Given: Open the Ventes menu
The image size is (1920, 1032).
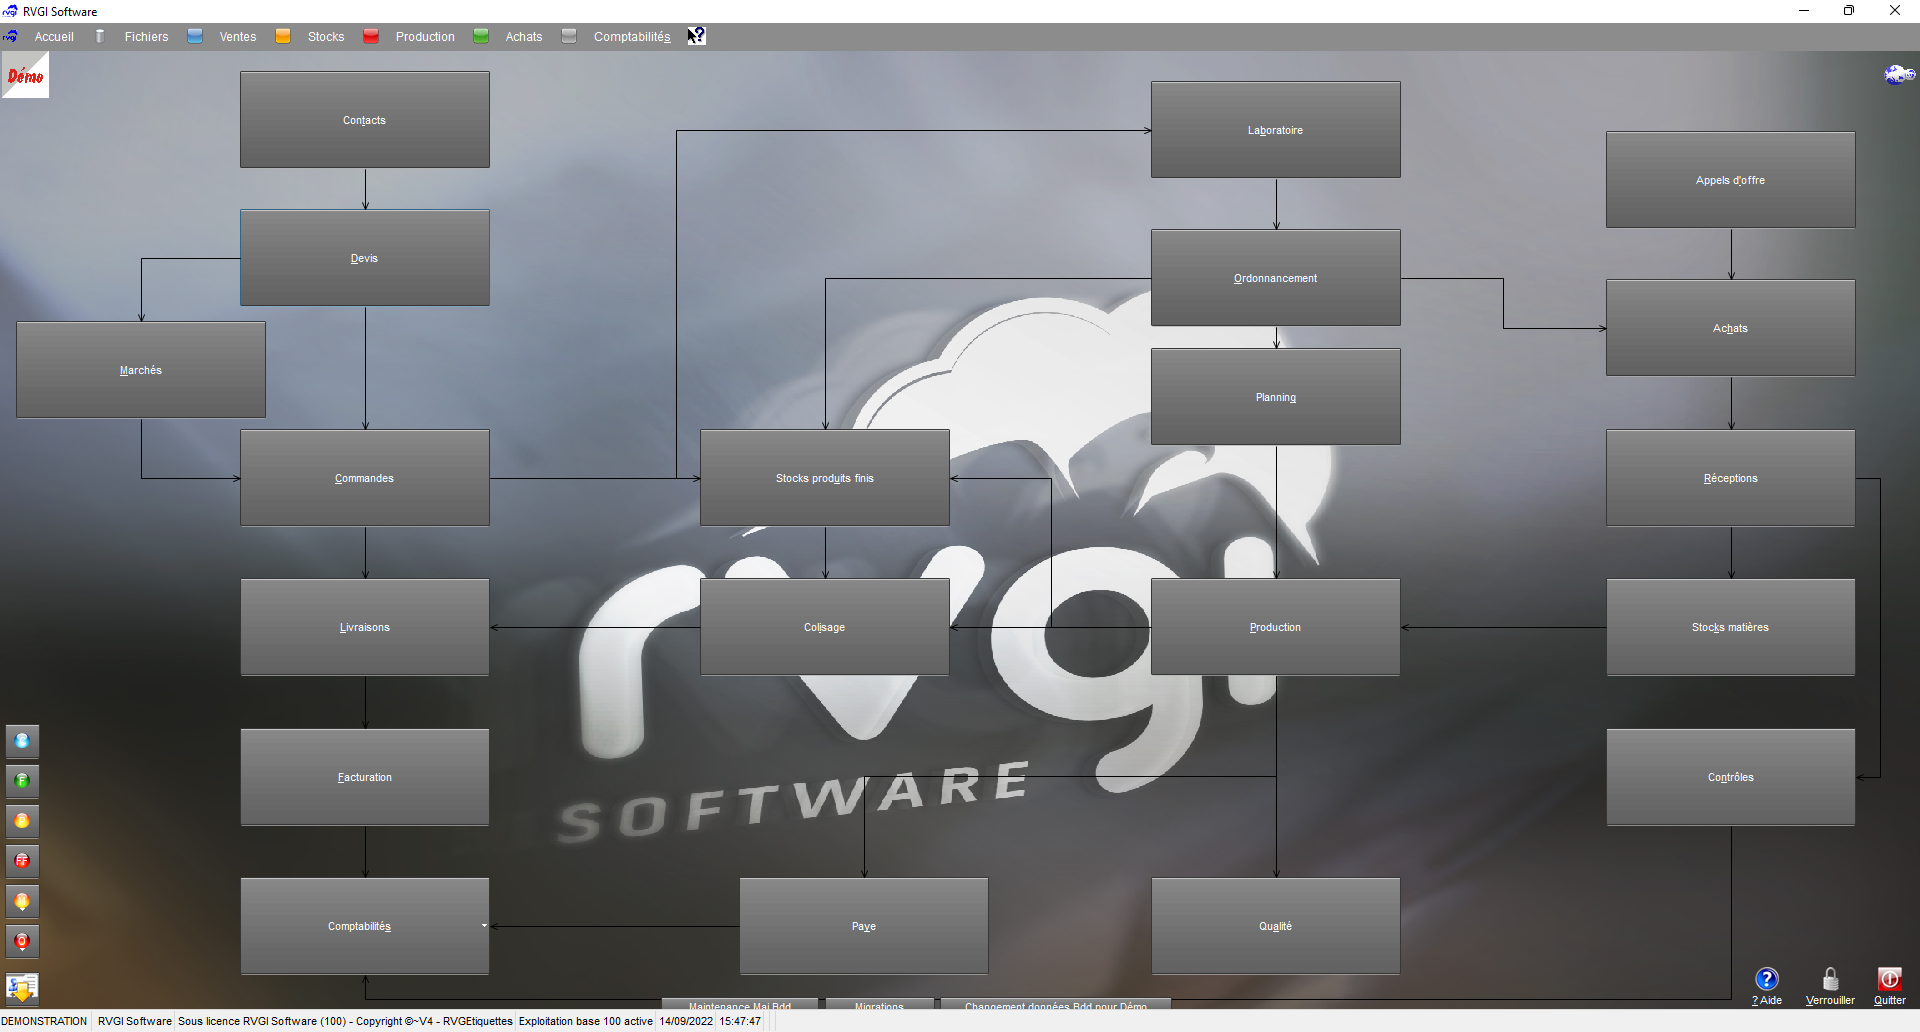Looking at the screenshot, I should click(238, 37).
